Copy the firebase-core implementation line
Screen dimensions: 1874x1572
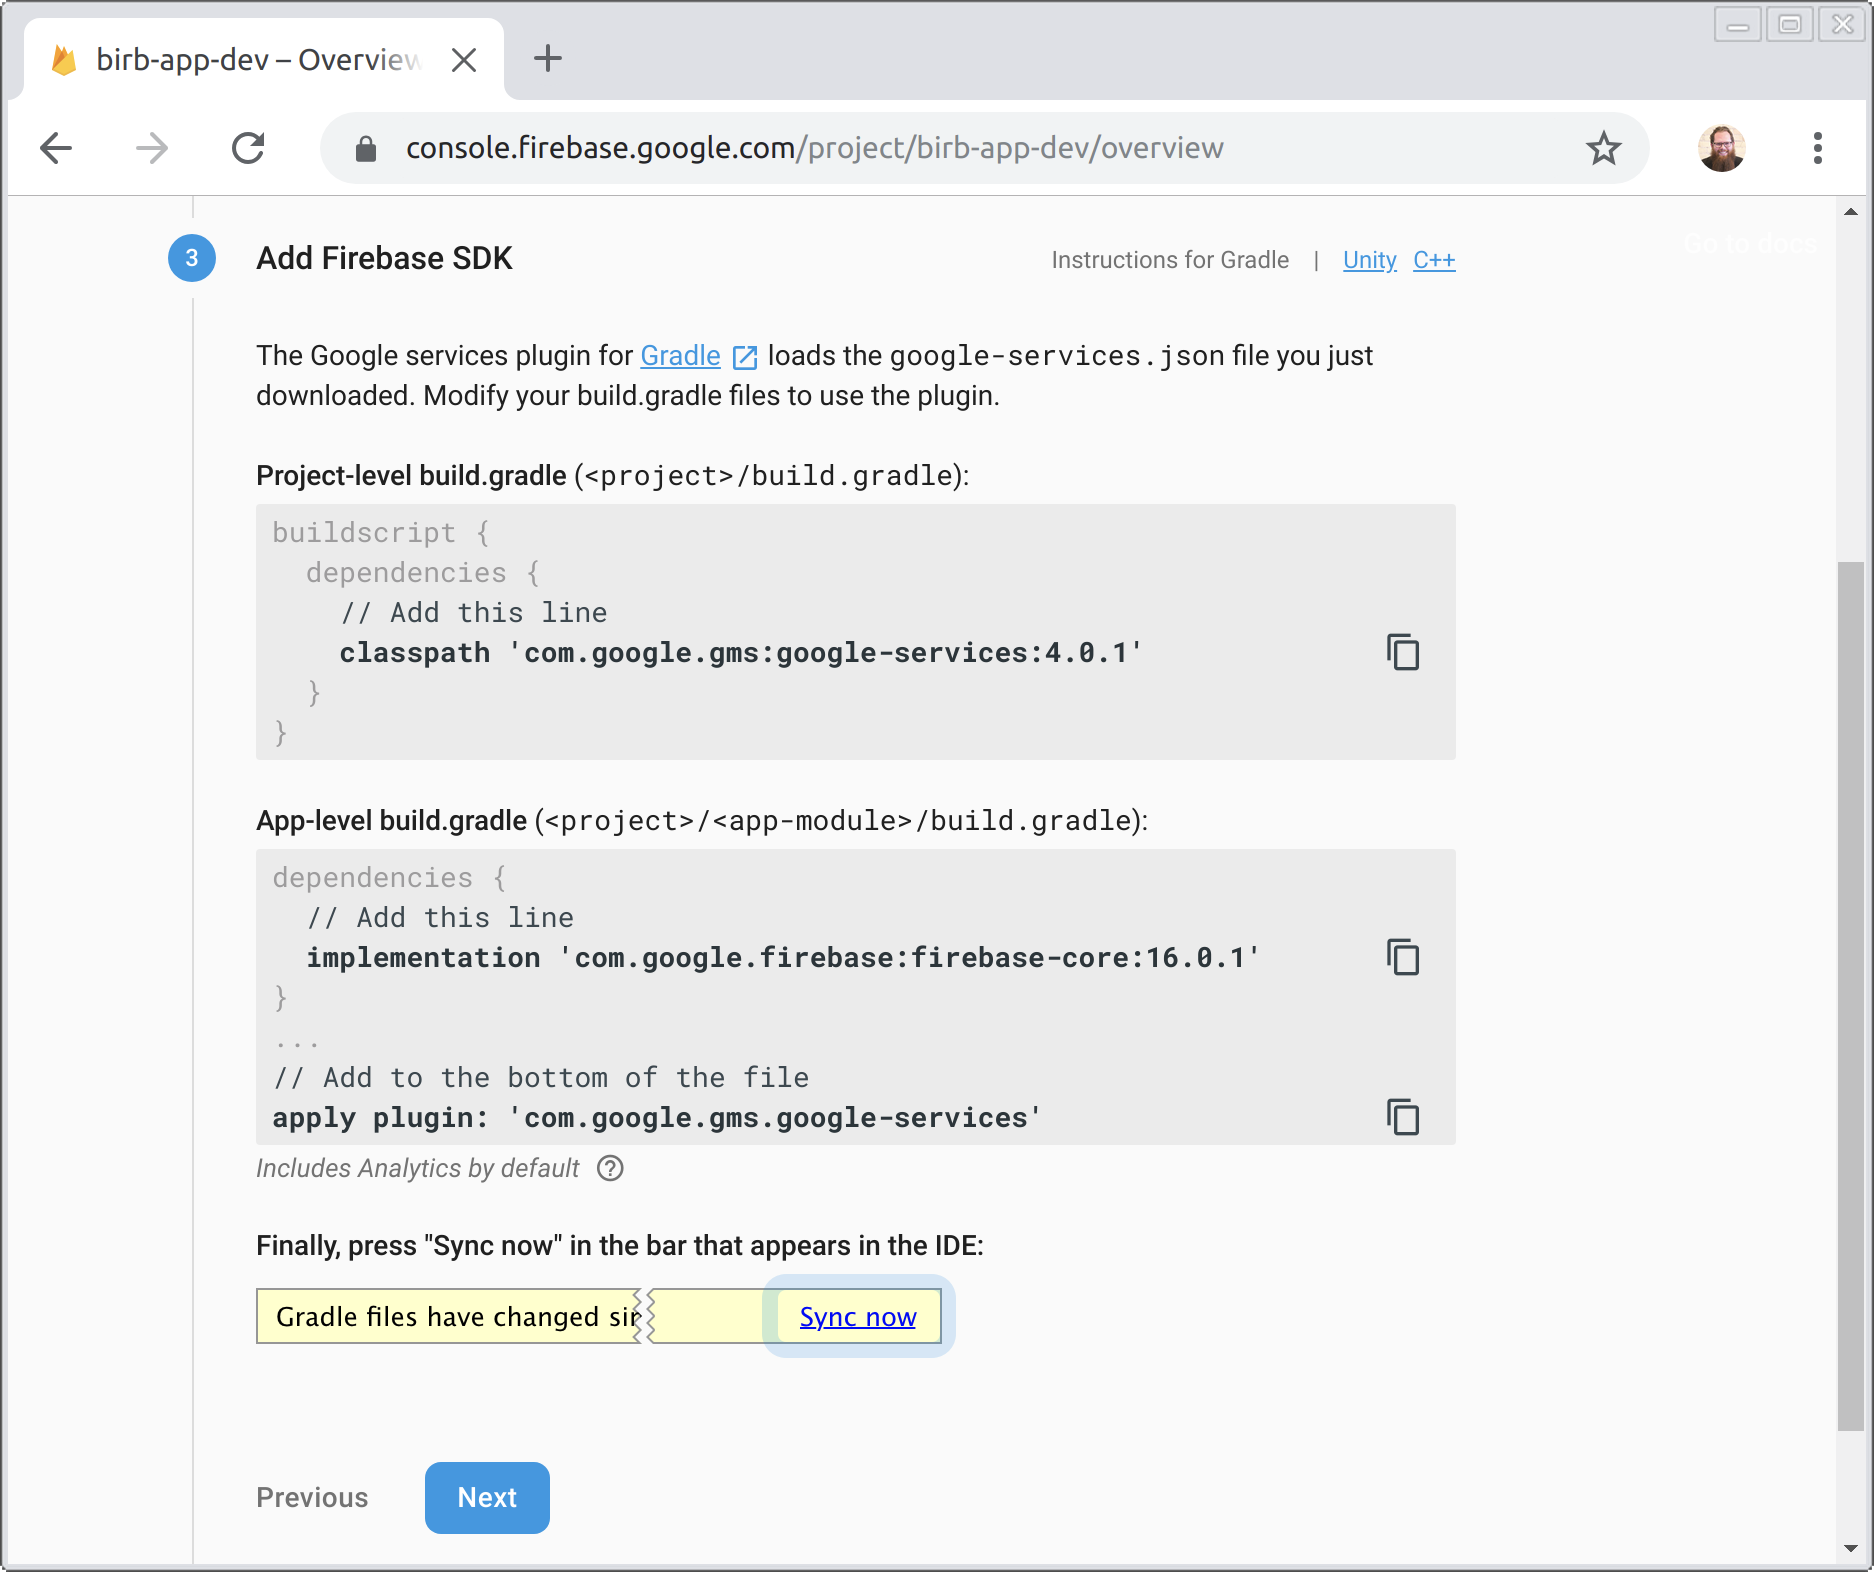(1404, 957)
